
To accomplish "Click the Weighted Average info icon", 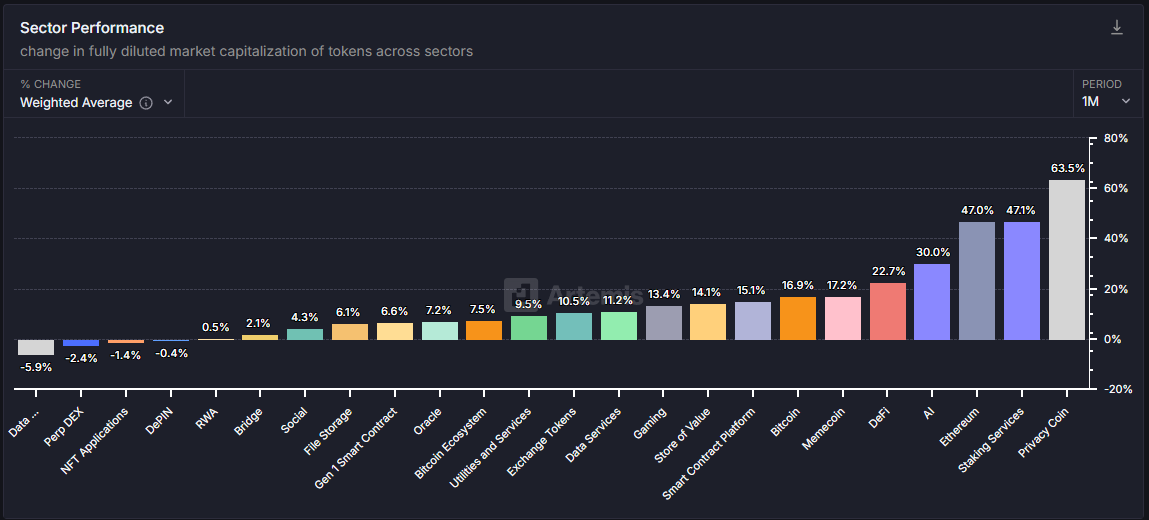I will [x=146, y=103].
